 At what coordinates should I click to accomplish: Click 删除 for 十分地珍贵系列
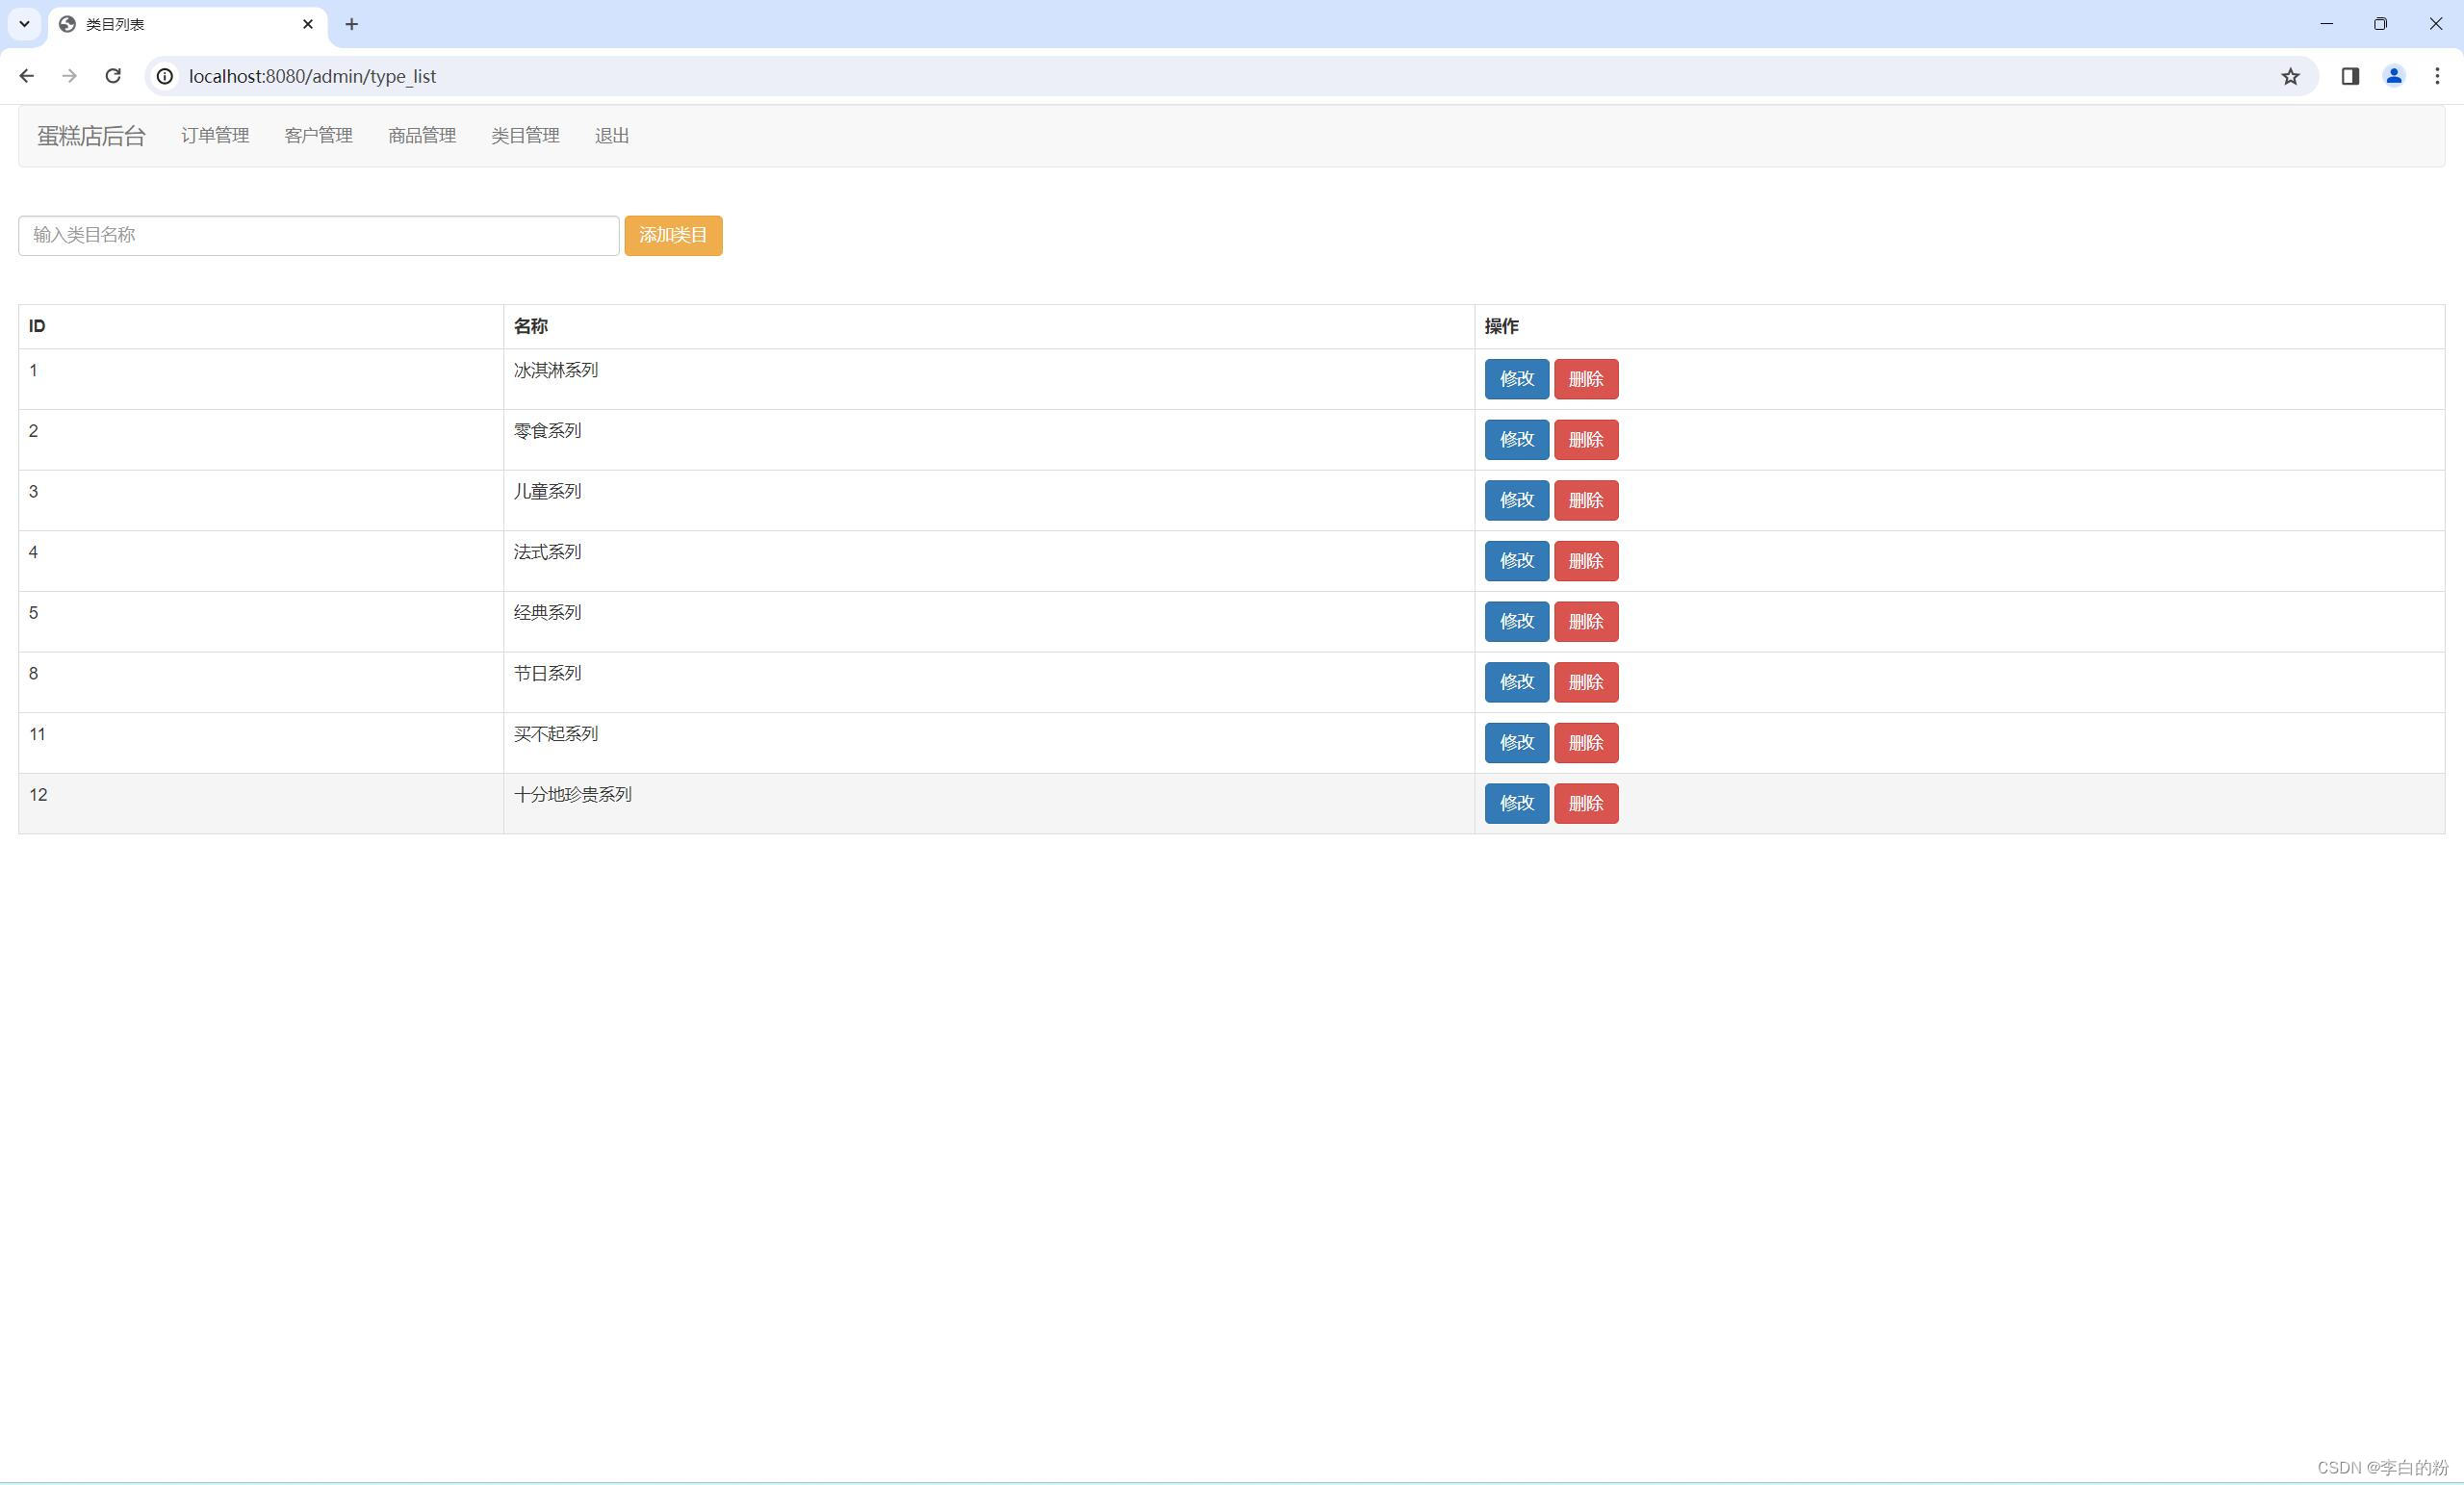coord(1586,804)
